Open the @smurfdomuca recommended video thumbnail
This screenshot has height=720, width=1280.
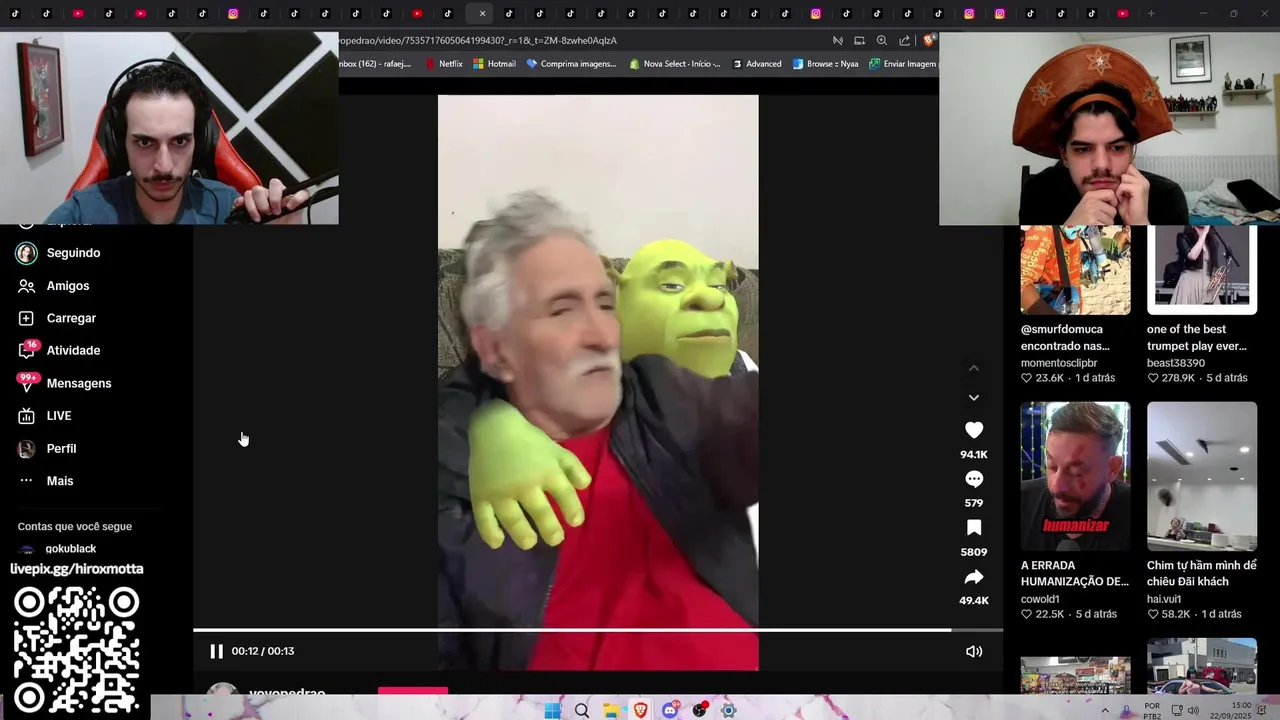(1075, 270)
